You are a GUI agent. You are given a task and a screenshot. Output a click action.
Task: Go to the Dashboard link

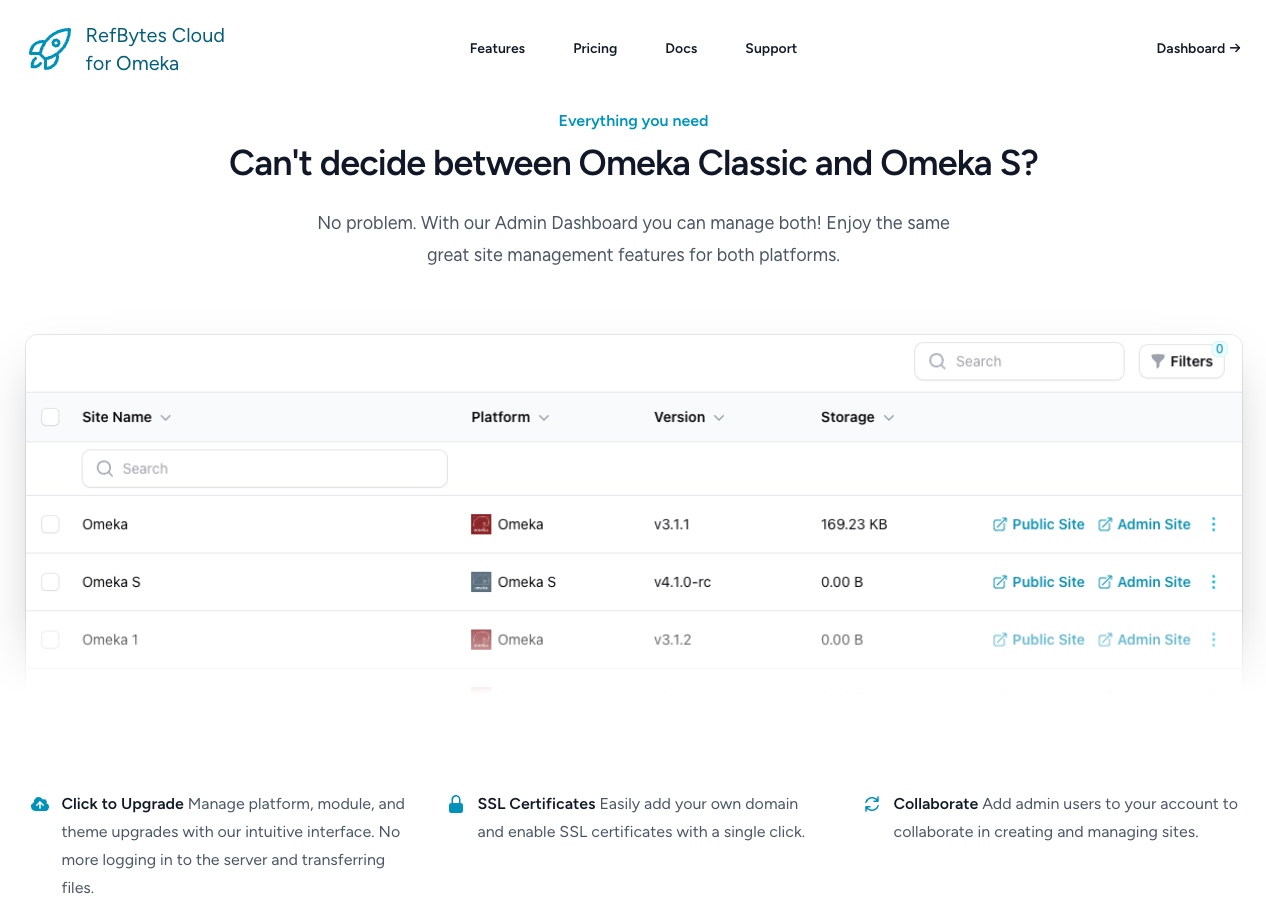(x=1198, y=48)
